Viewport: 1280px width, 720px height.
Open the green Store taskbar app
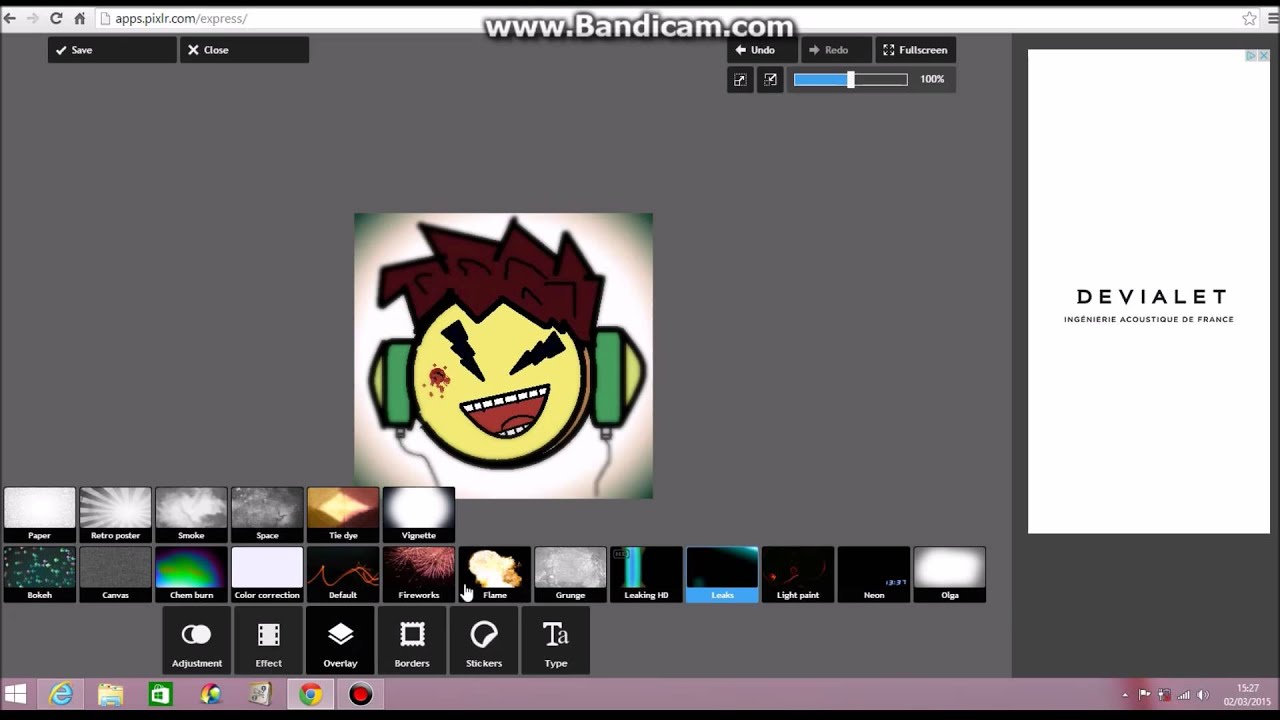(161, 694)
